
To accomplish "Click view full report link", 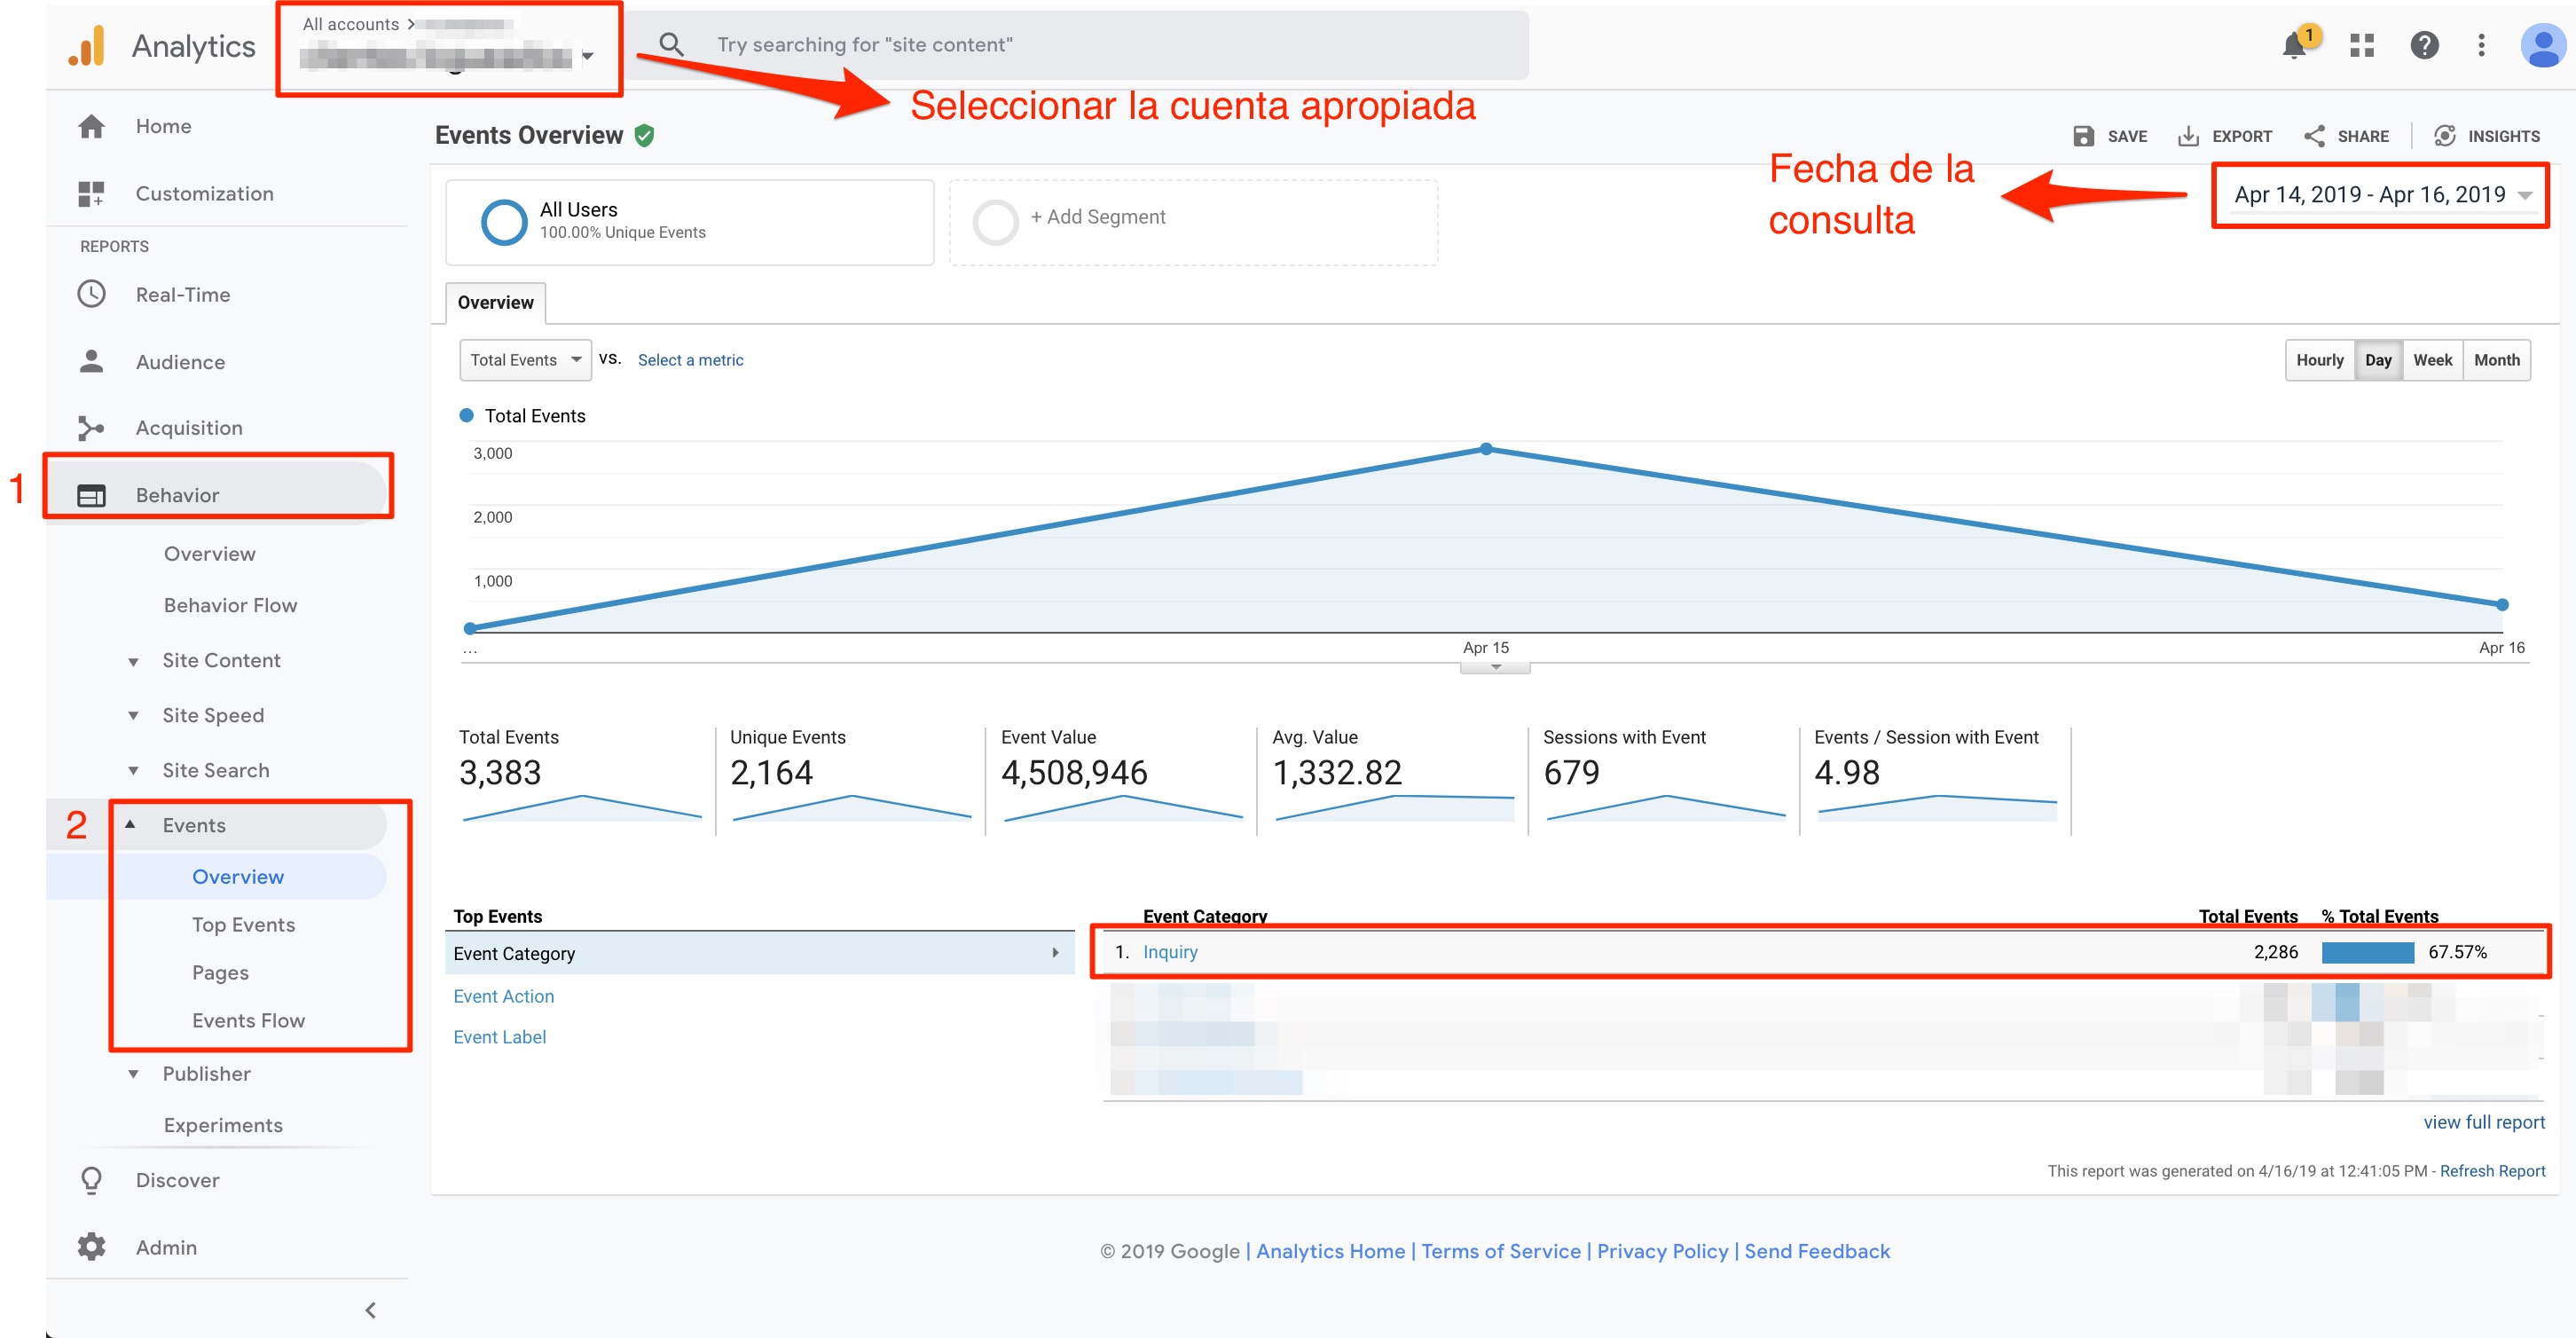I will click(x=2483, y=1122).
